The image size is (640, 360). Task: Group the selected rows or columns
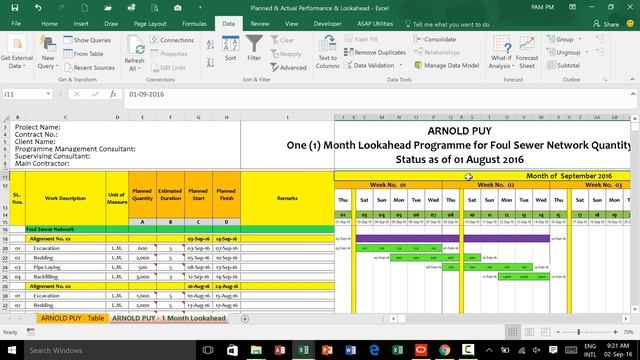[x=560, y=40]
